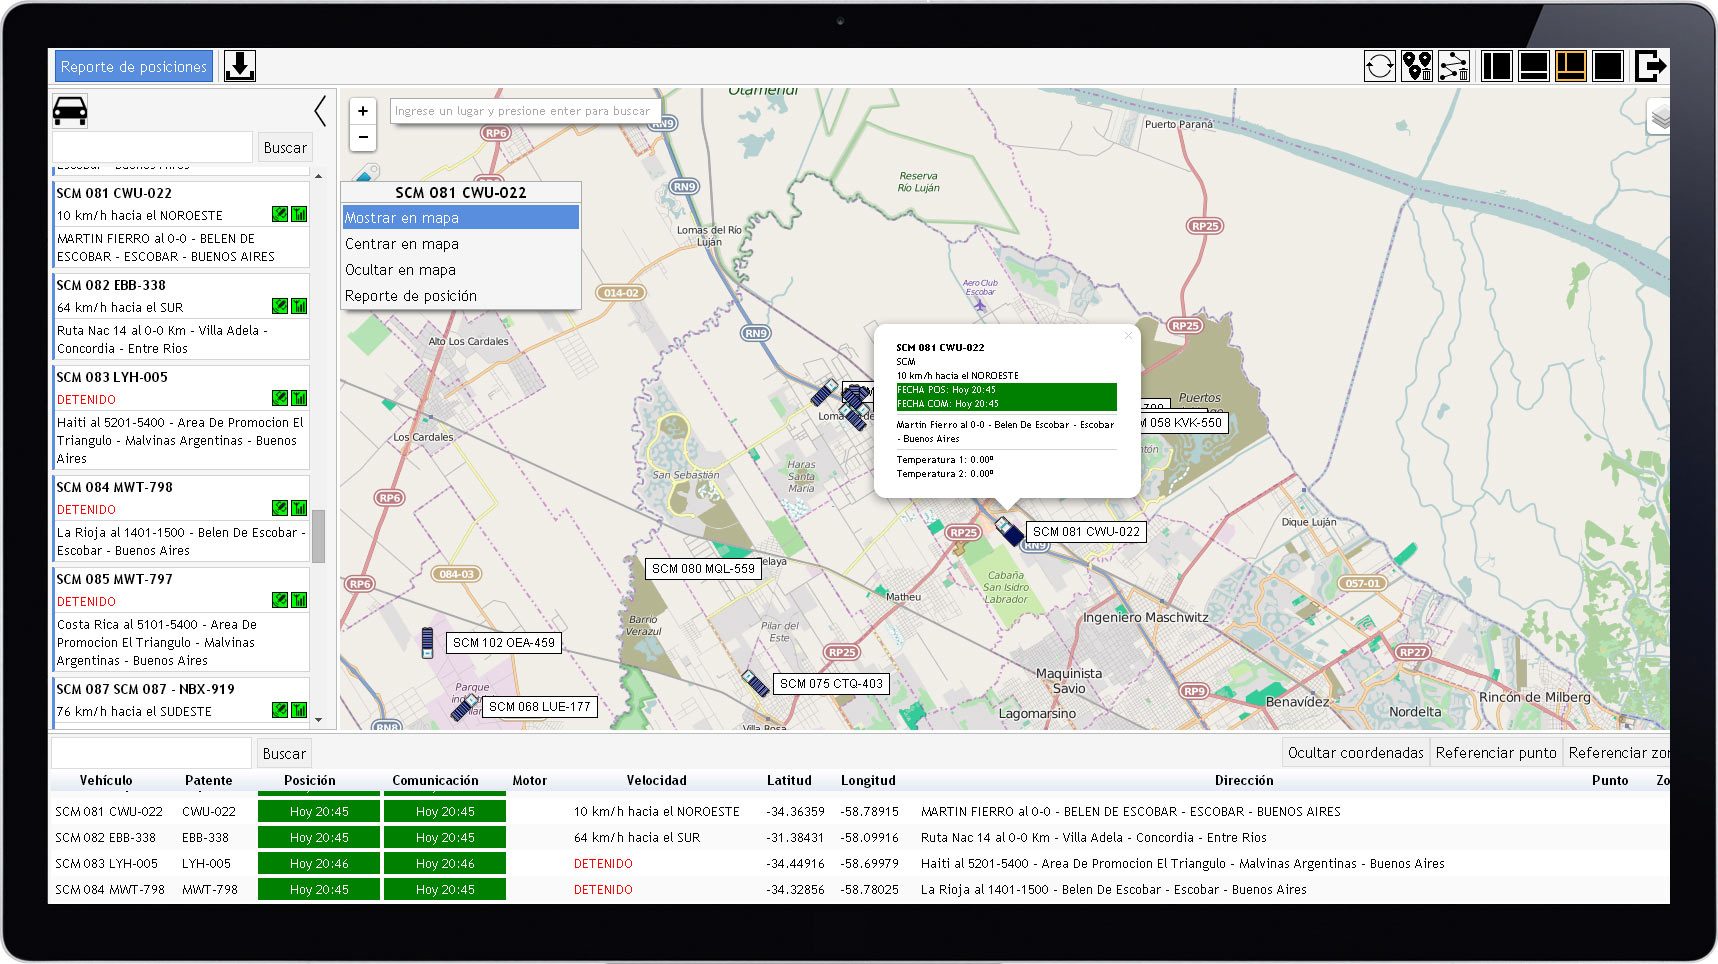Viewport: 1718px width, 964px height.
Task: Click vehicle list scroll-down arrow
Action: click(x=318, y=719)
